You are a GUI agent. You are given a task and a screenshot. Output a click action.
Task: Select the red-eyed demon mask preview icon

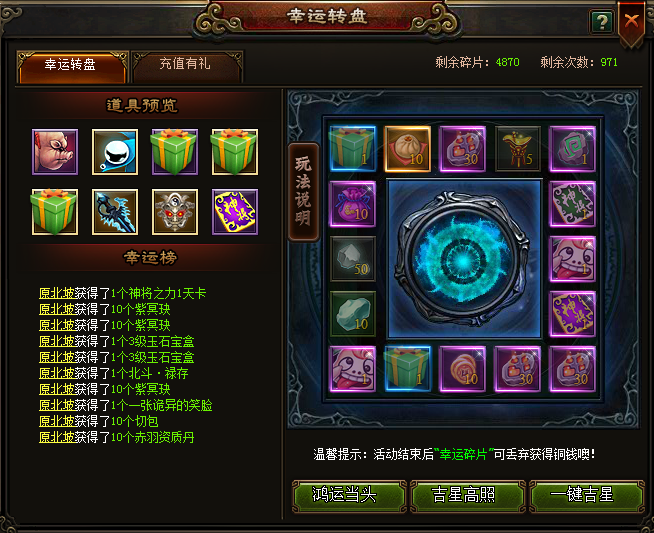coord(175,212)
